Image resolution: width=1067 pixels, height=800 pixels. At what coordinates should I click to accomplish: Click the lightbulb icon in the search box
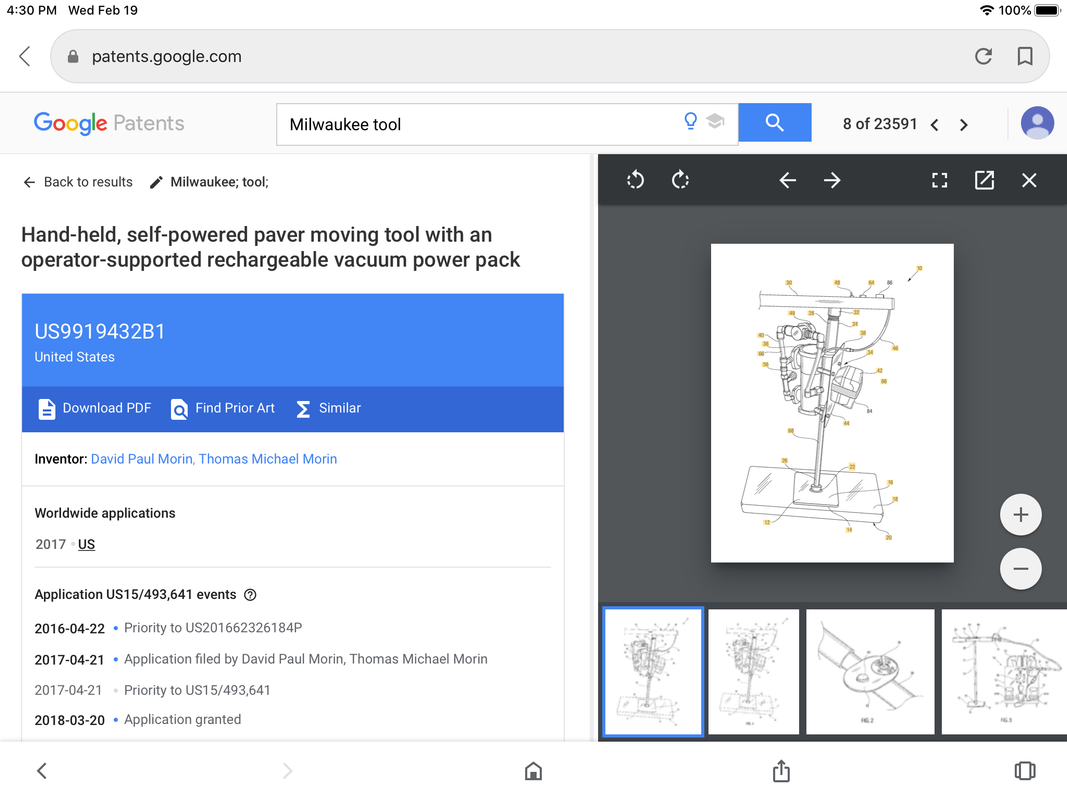pos(690,122)
